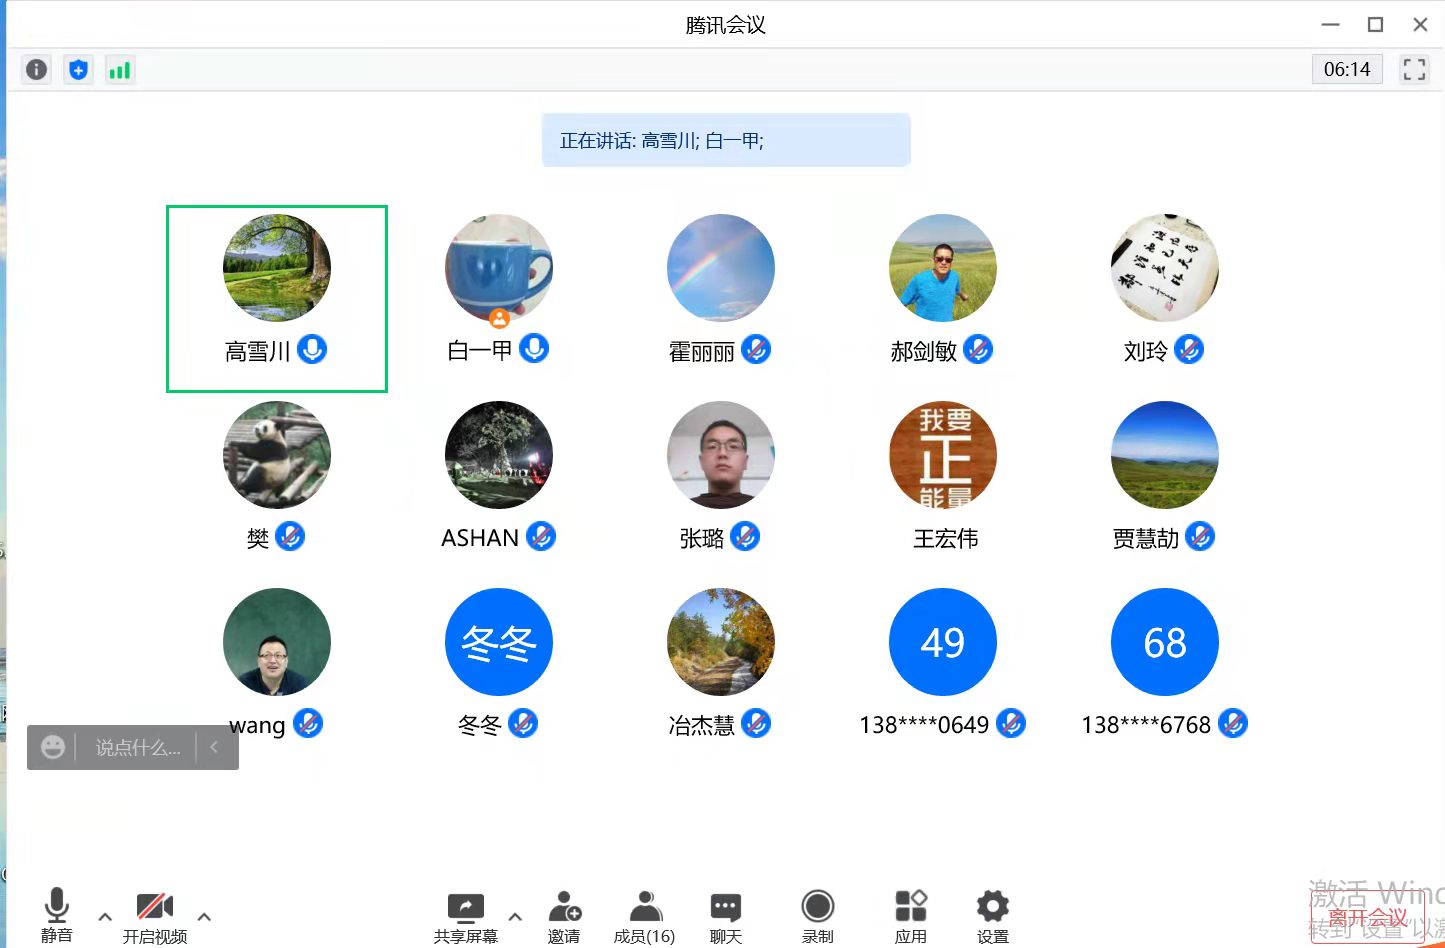The width and height of the screenshot is (1445, 948).
Task: Select 张璐's participant video thumbnail
Action: pos(720,456)
